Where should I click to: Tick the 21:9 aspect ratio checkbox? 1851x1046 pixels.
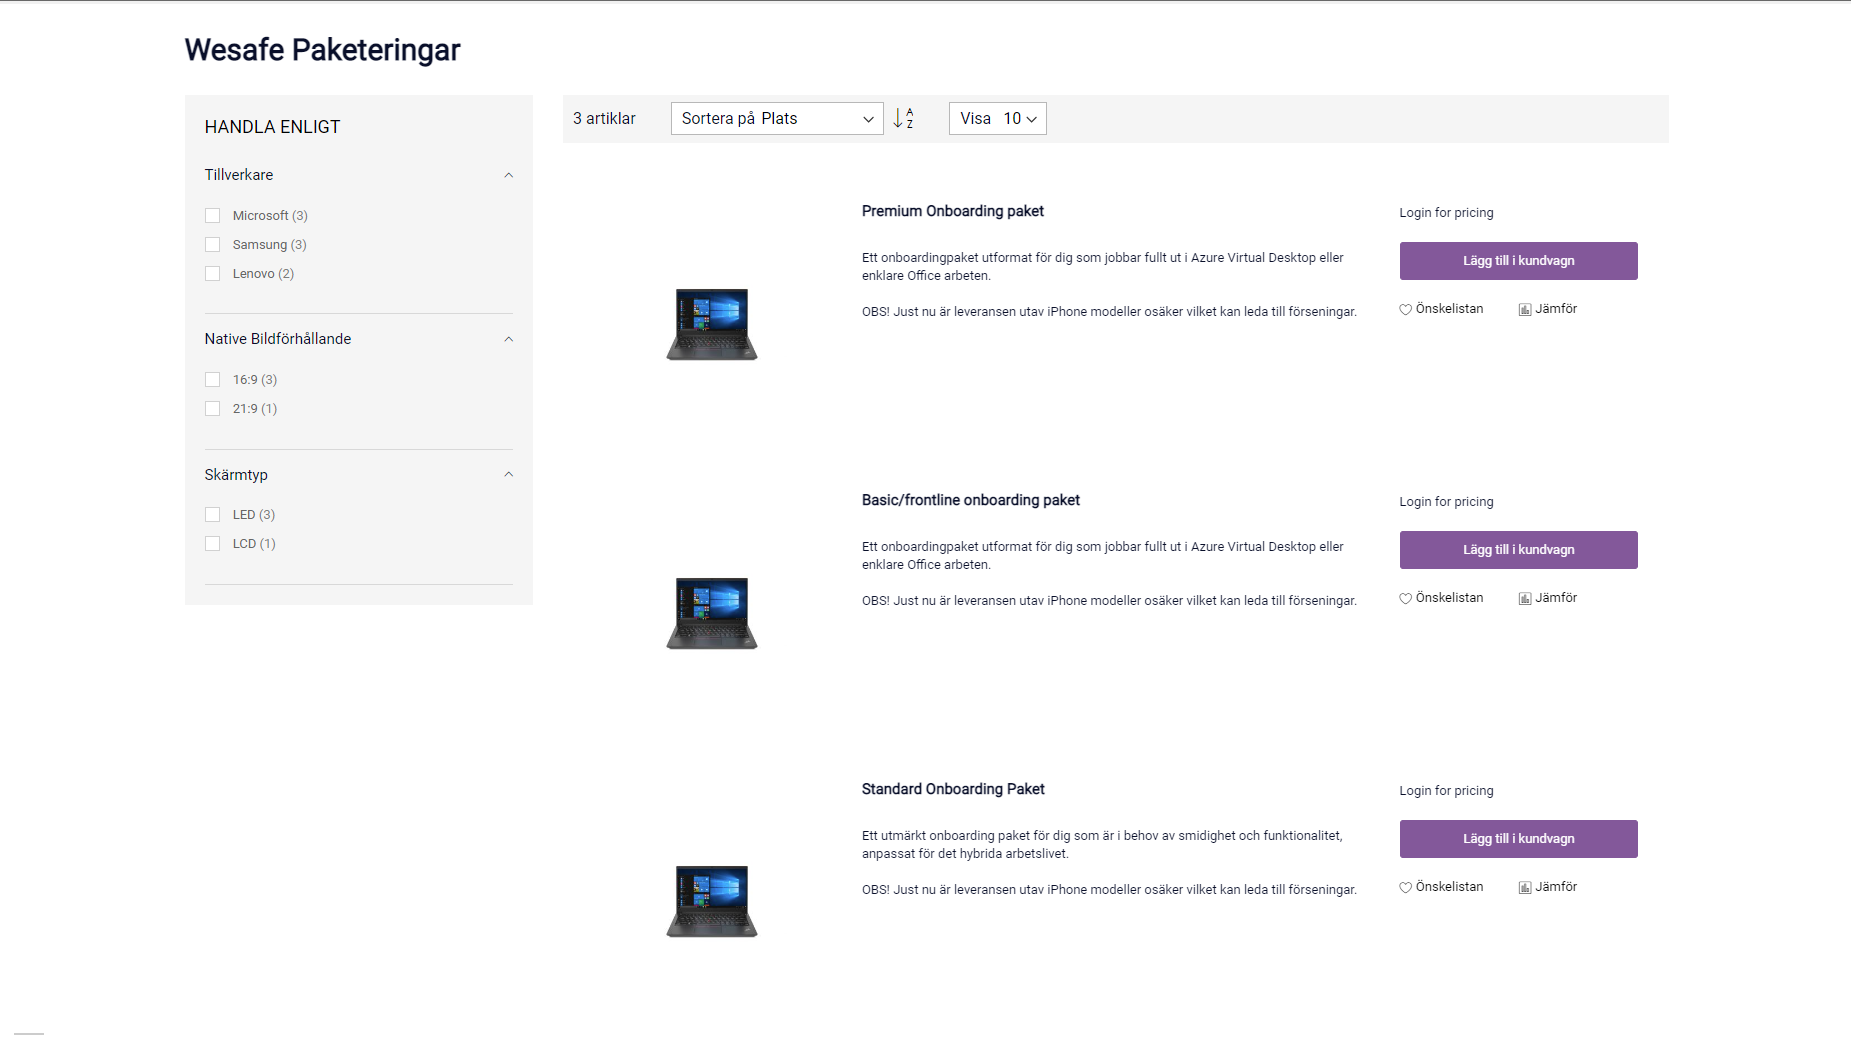tap(212, 409)
